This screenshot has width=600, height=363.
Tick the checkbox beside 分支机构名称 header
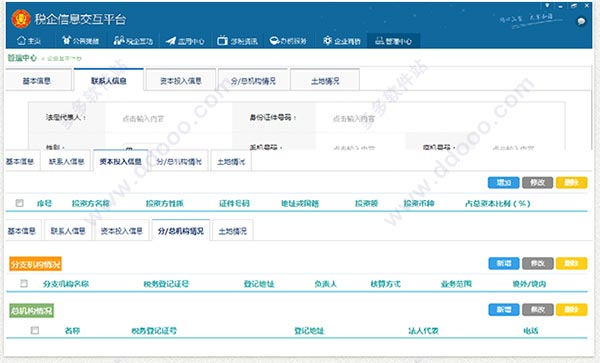click(24, 283)
